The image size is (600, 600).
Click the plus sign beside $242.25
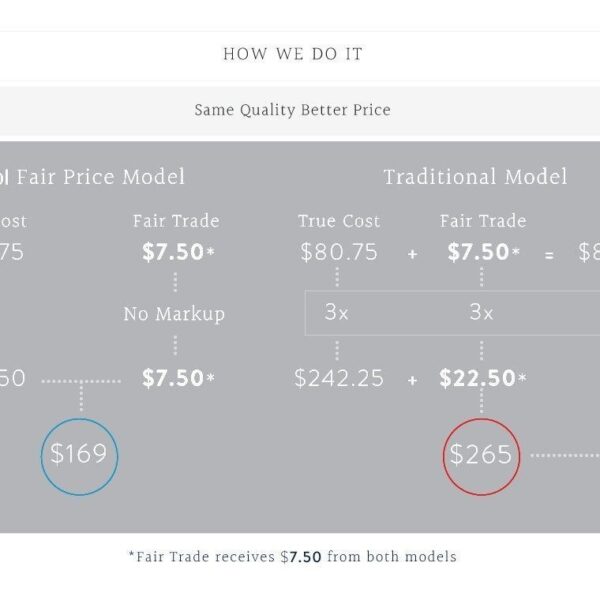[412, 380]
